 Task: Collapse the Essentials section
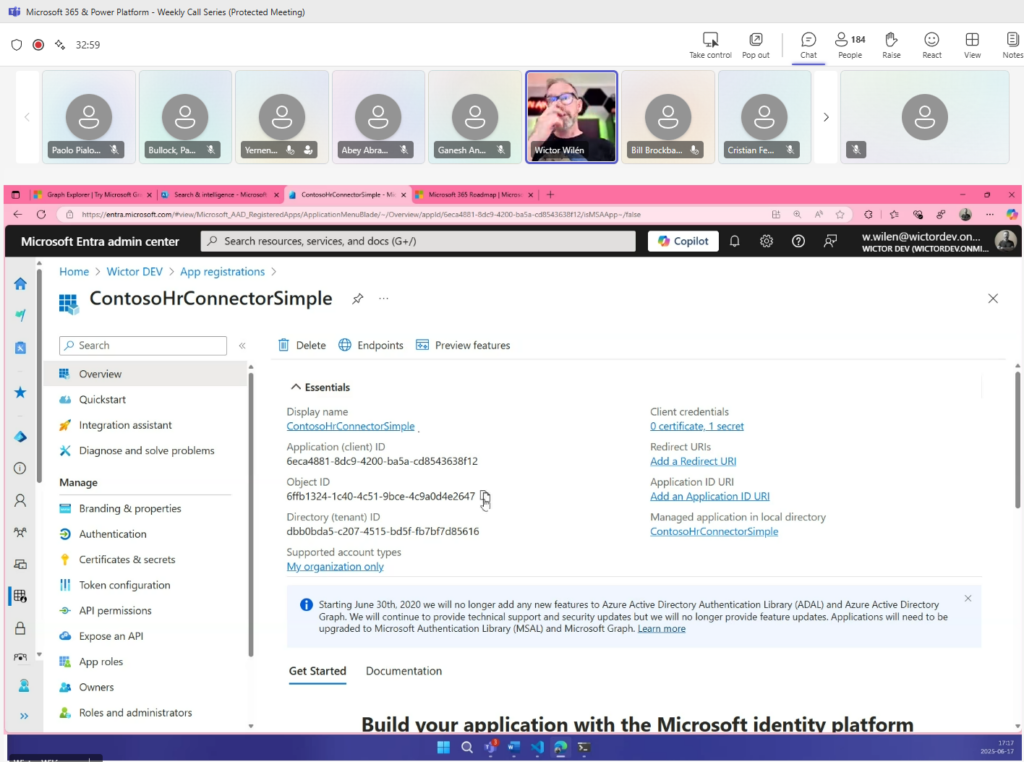321,387
